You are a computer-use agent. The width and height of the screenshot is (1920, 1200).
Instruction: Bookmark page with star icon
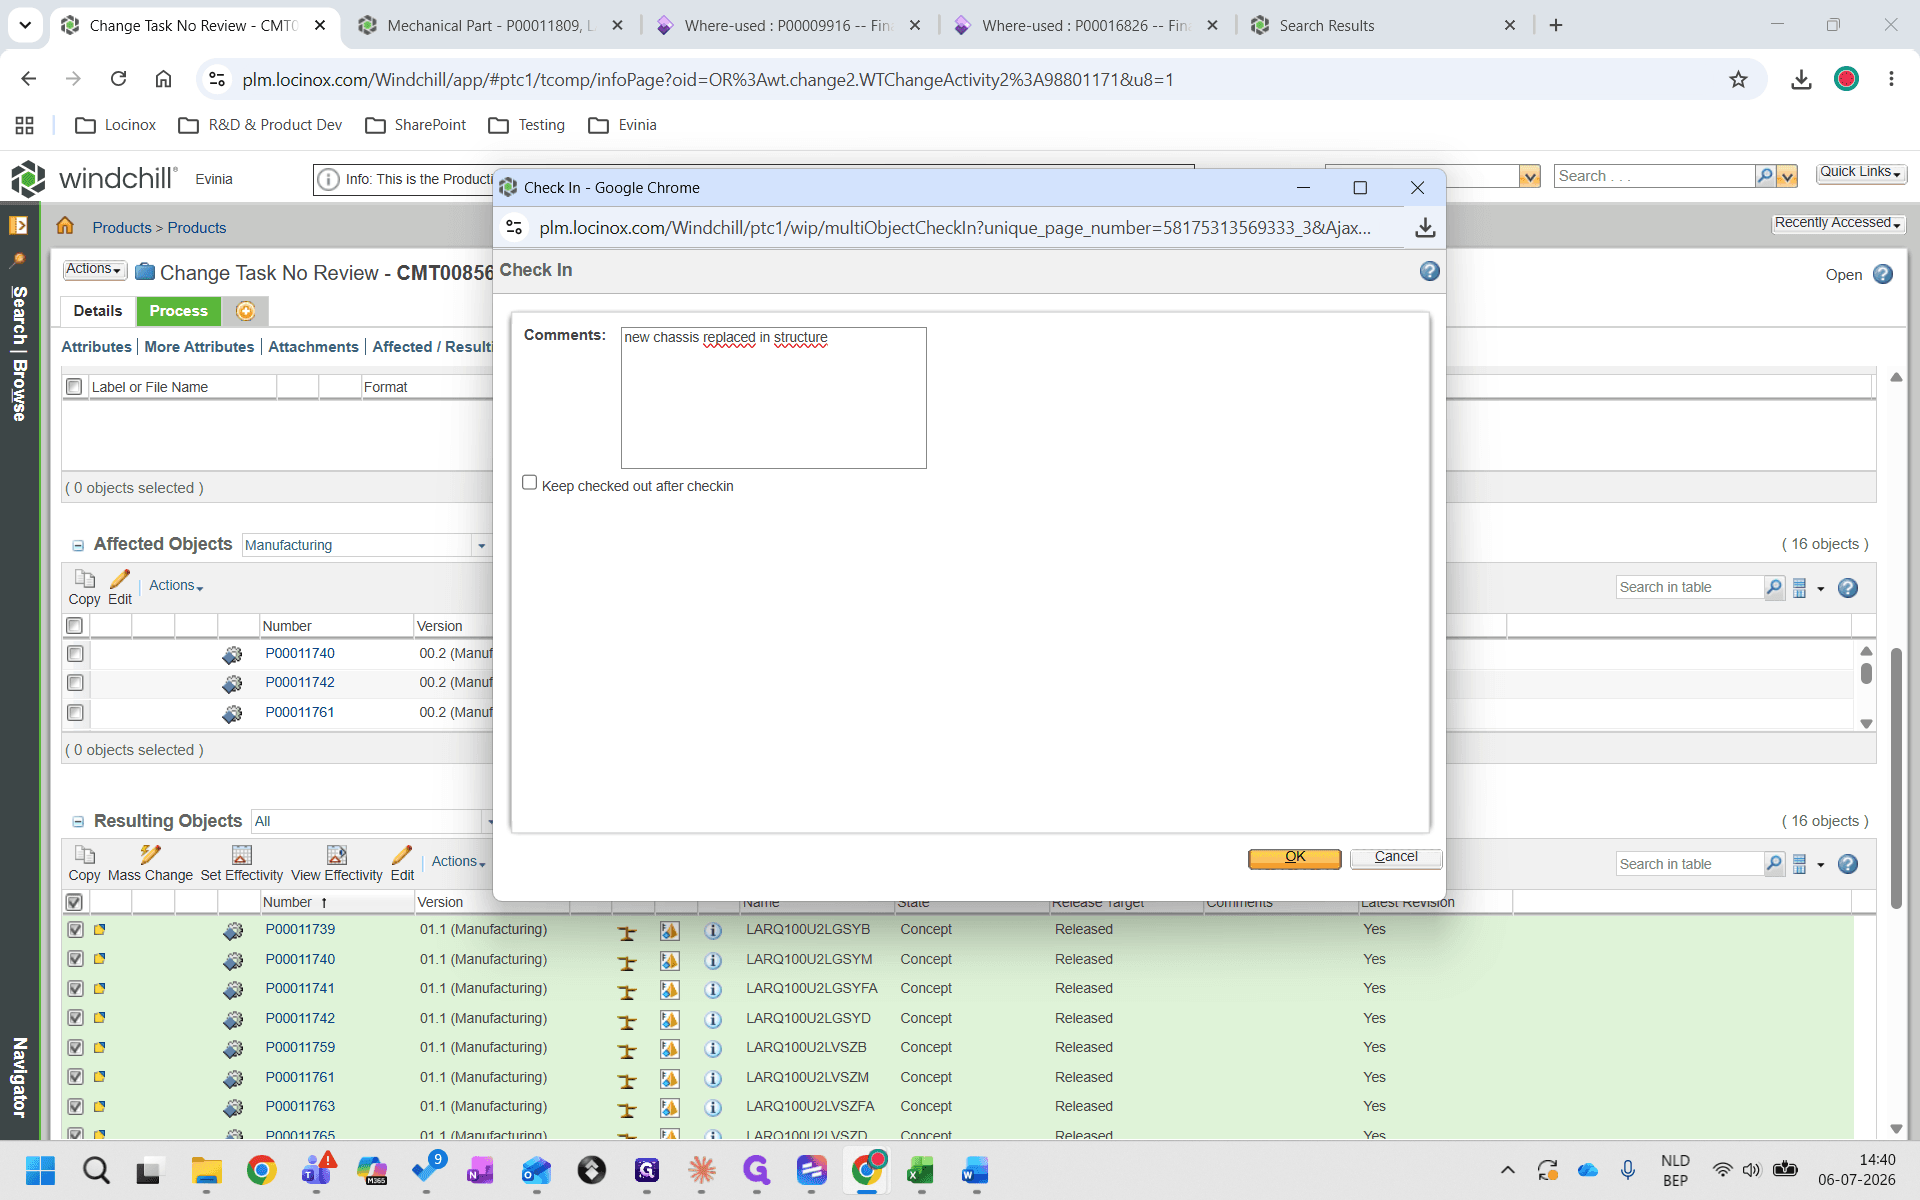1738,79
